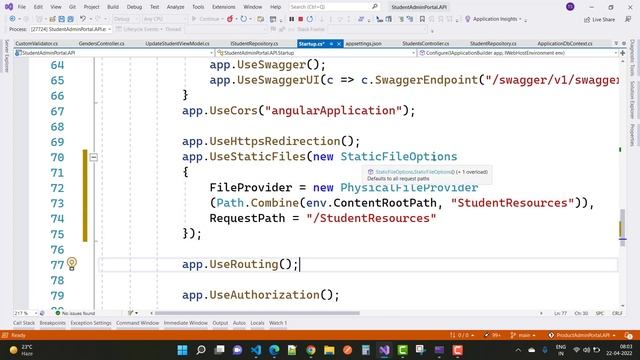Click the Undo arrow icon
Screen dimensions: 640x360
point(83,19)
